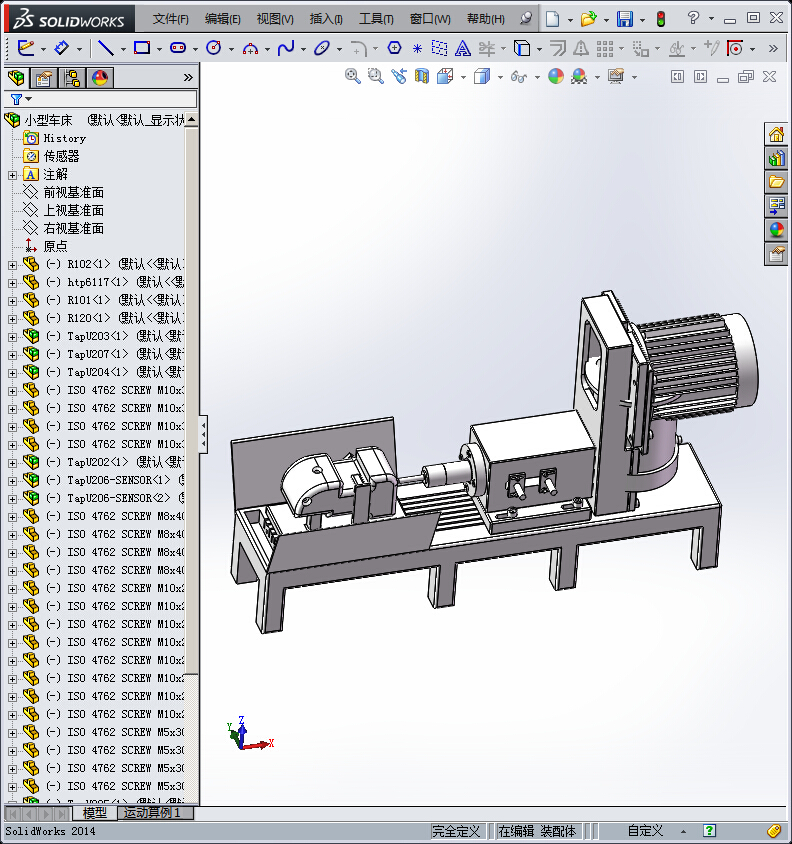792x844 pixels.
Task: Open the 窗口(W) menu
Action: point(430,19)
